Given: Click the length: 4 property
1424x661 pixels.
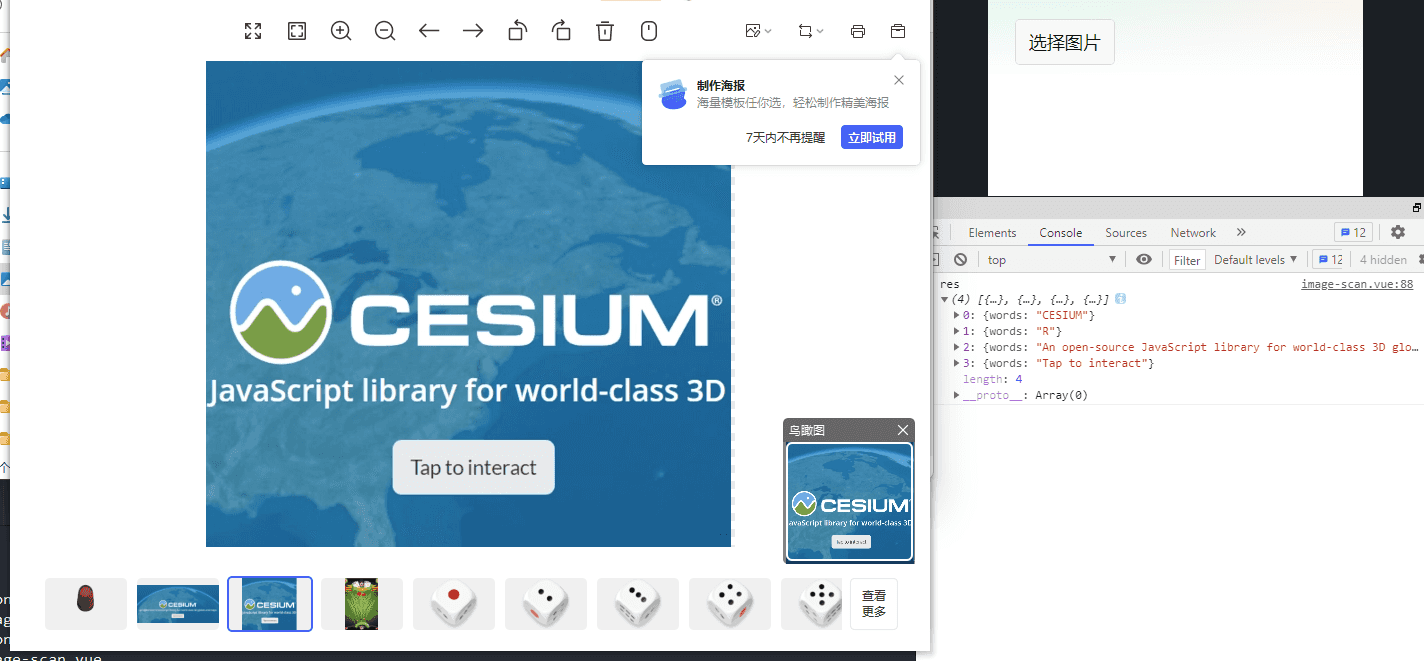Looking at the screenshot, I should [x=992, y=380].
